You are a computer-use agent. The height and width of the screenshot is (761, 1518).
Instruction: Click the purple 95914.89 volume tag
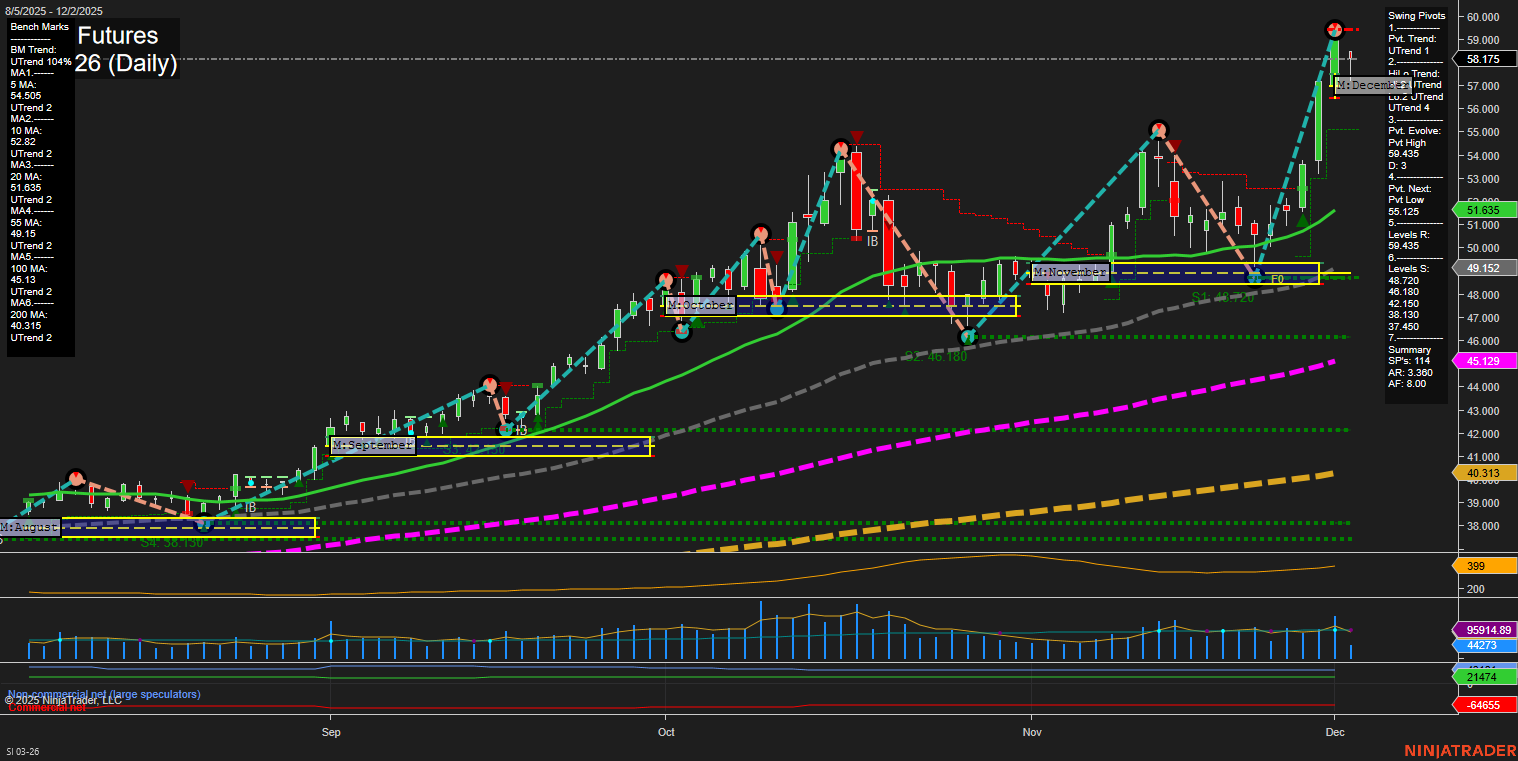tap(1482, 630)
